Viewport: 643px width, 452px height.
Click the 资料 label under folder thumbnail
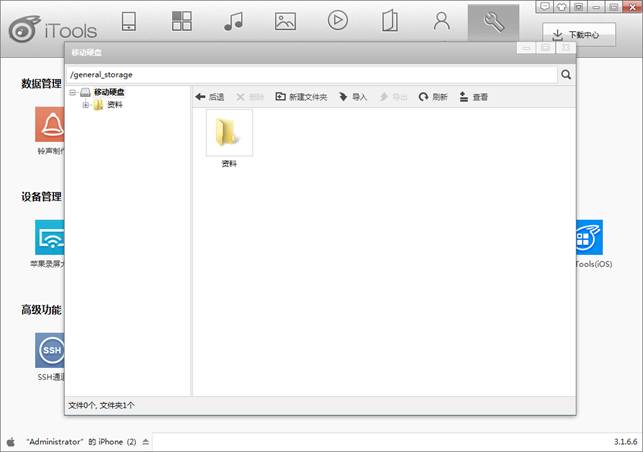pyautogui.click(x=229, y=164)
